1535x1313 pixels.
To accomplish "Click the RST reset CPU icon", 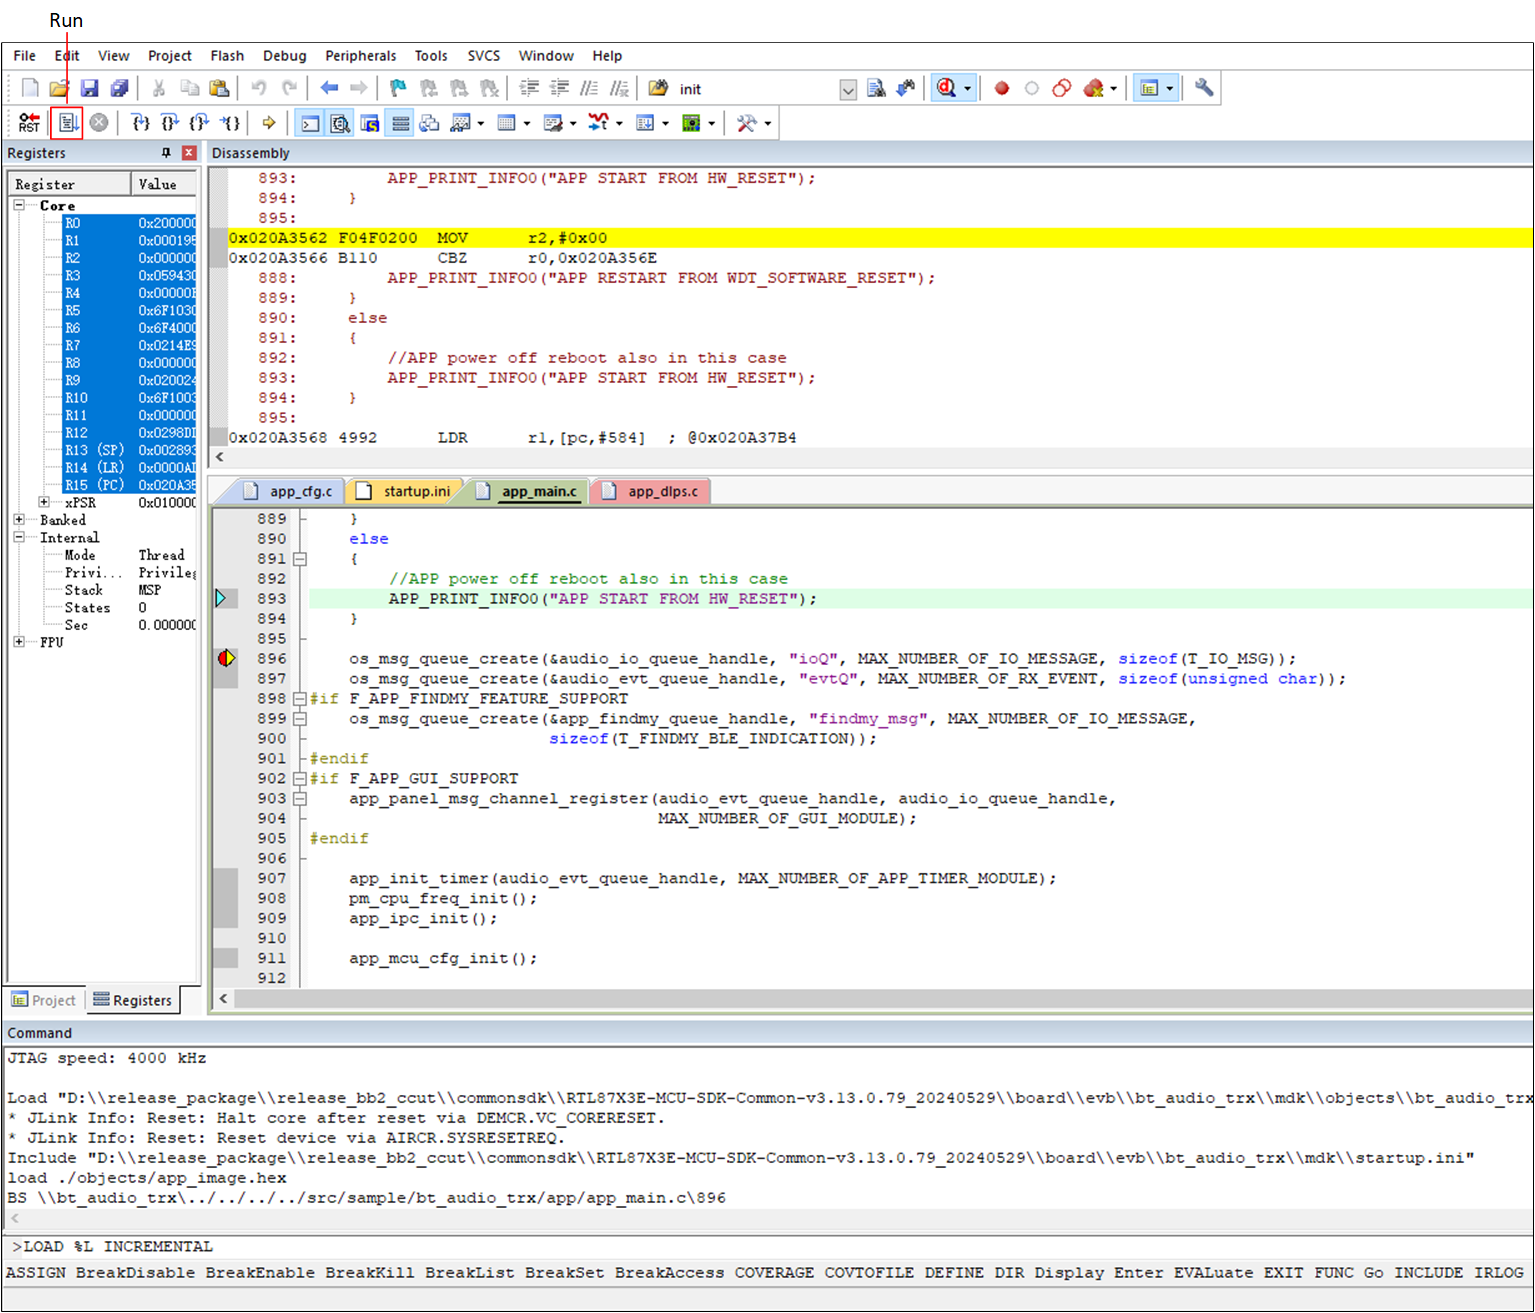I will click(x=30, y=123).
